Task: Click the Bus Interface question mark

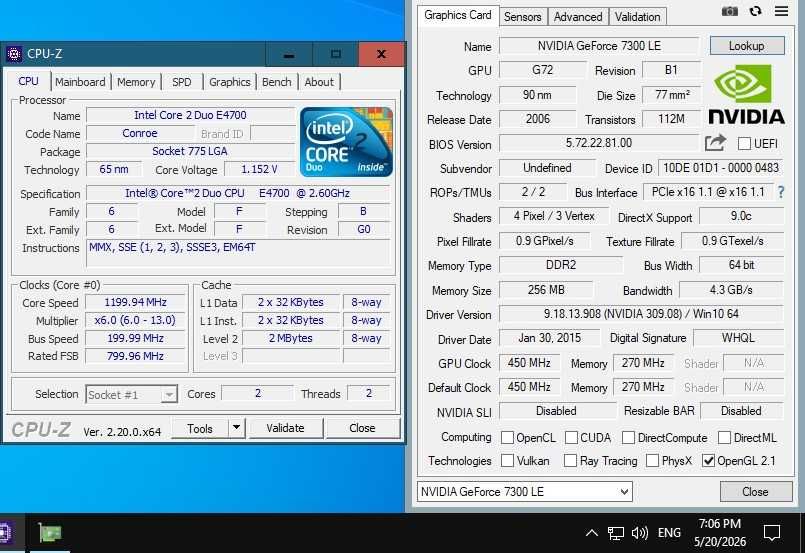Action: 781,193
